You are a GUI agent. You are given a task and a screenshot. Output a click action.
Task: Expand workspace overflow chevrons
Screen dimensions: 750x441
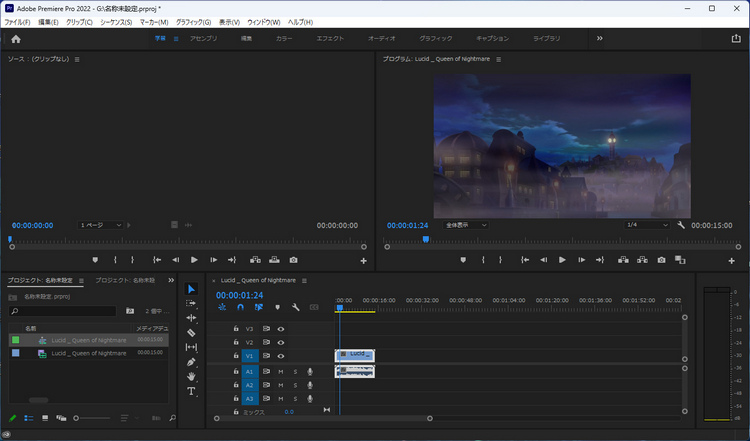(x=599, y=38)
